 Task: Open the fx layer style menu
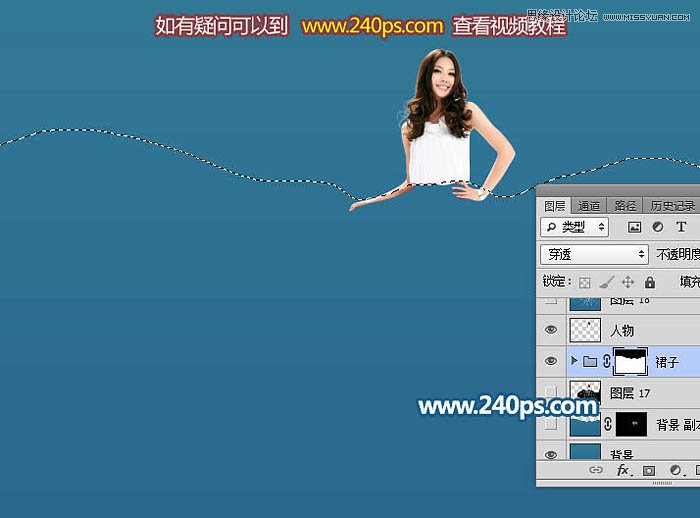[x=622, y=469]
